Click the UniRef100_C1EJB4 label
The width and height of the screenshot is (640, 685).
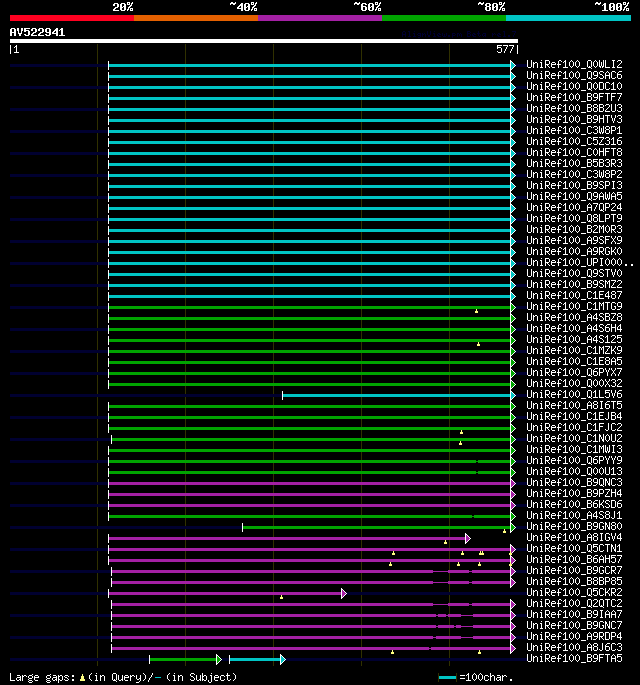pos(574,416)
